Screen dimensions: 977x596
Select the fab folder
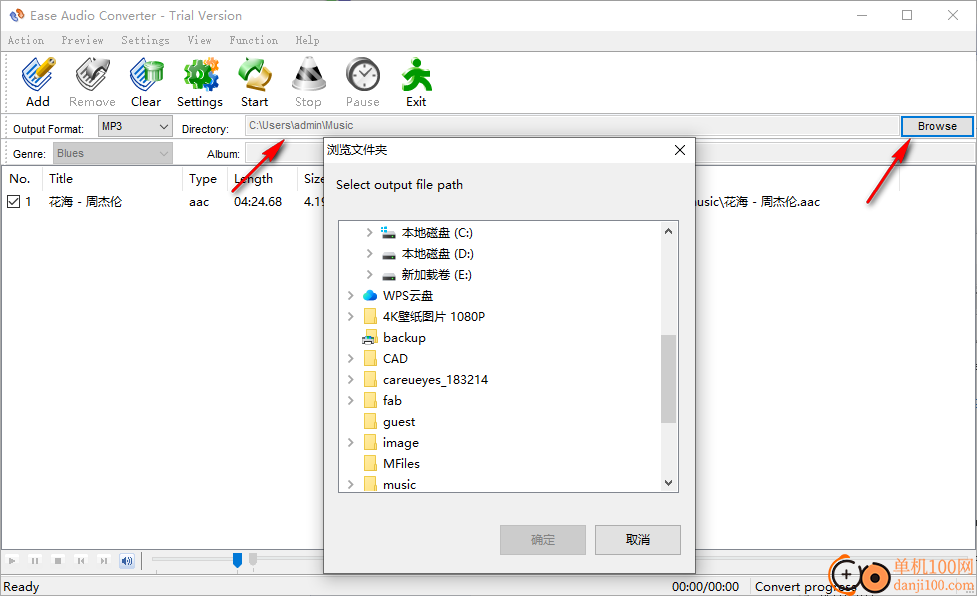[392, 400]
